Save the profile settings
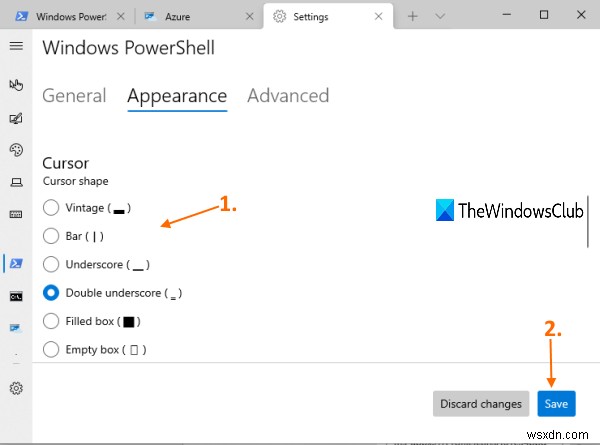Viewport: 600px width, 445px height. pos(556,404)
